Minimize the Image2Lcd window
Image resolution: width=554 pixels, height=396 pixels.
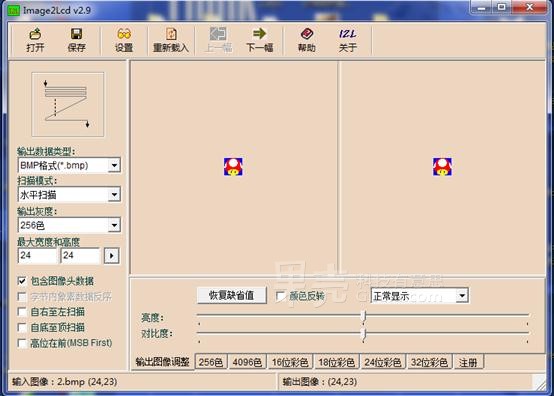(482, 7)
